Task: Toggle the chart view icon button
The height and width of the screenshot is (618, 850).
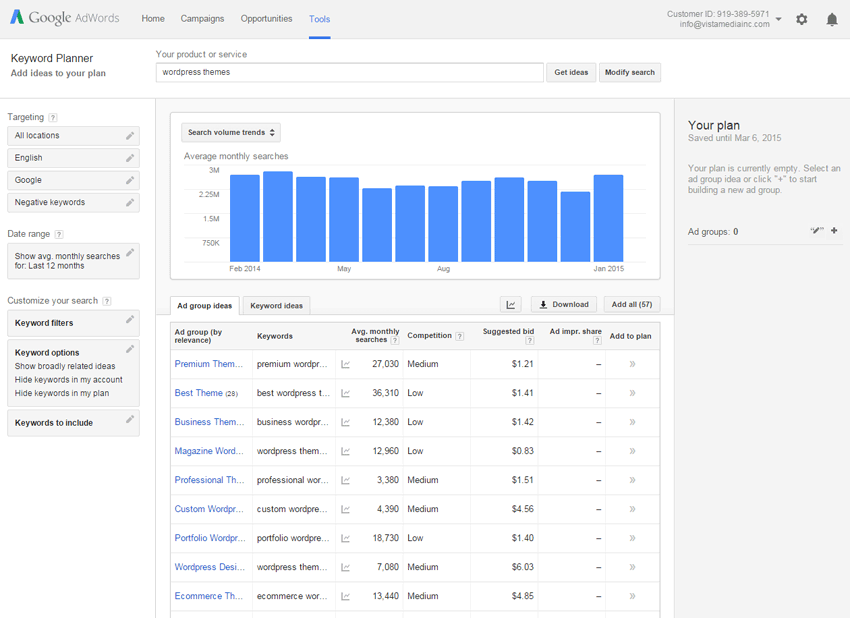Action: tap(511, 305)
